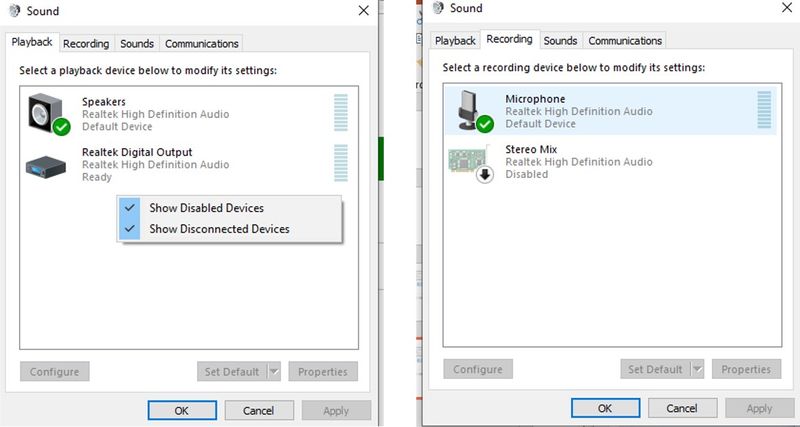The image size is (800, 427).
Task: Select the Microphone device icon
Action: click(470, 111)
